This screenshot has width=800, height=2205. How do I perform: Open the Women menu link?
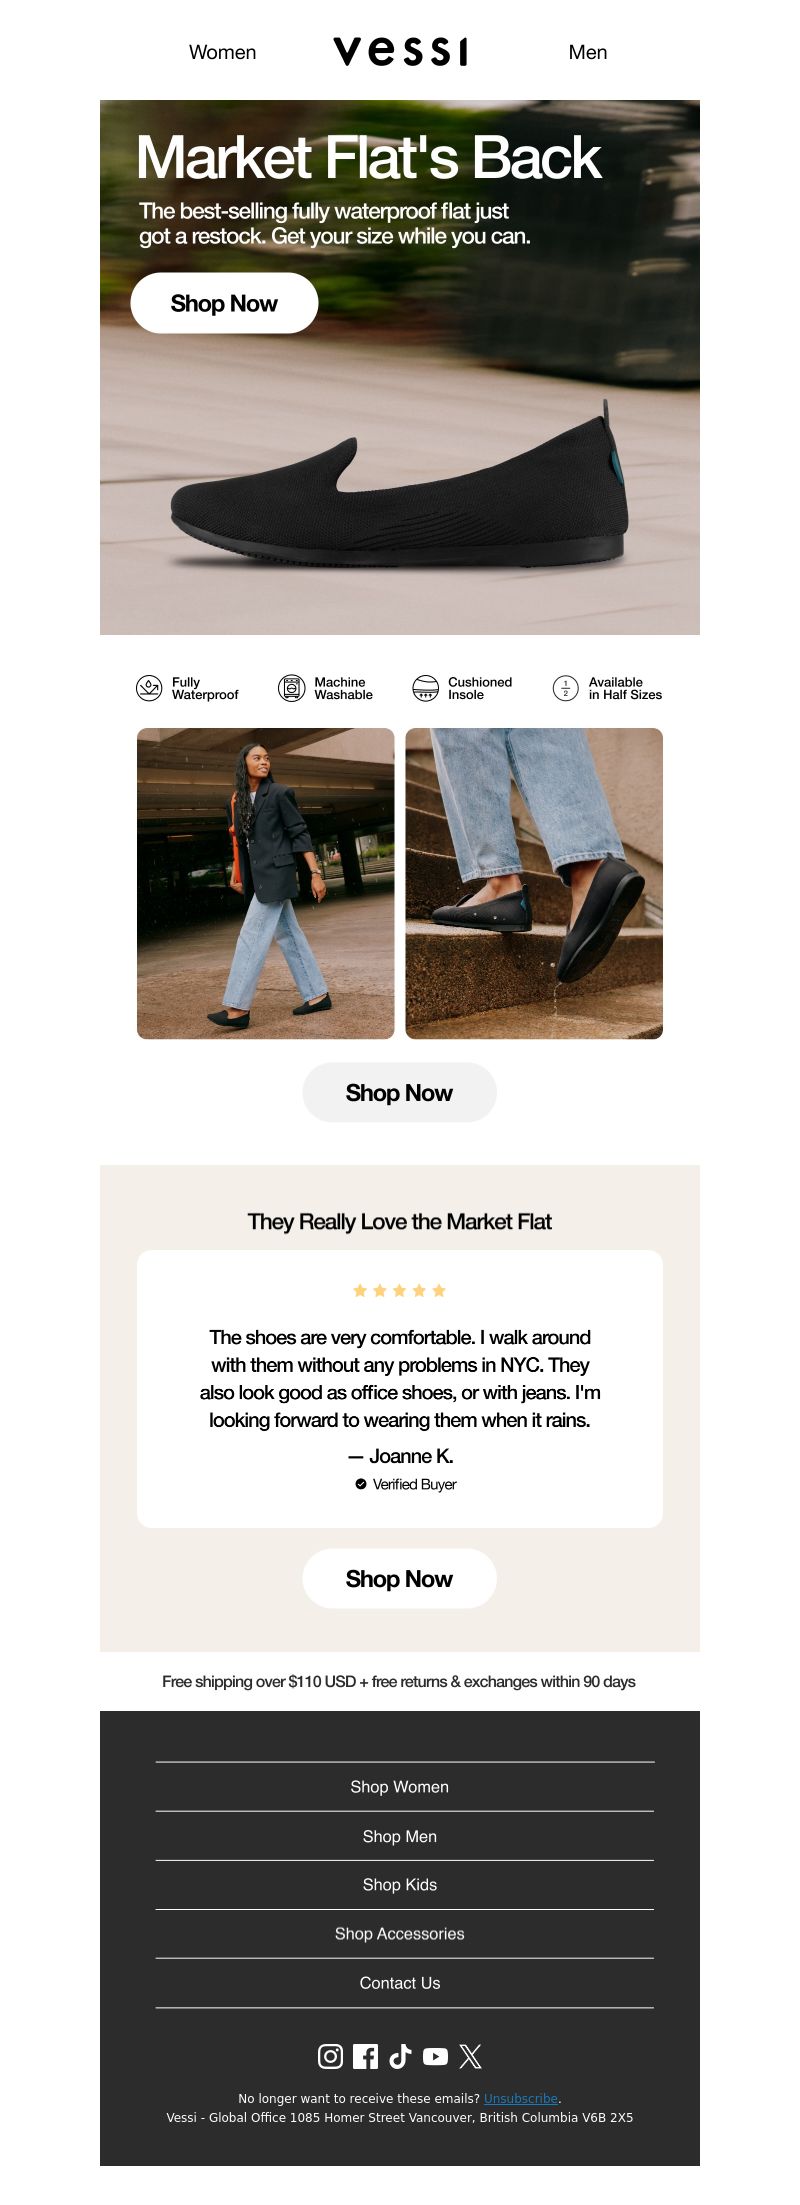[x=222, y=52]
